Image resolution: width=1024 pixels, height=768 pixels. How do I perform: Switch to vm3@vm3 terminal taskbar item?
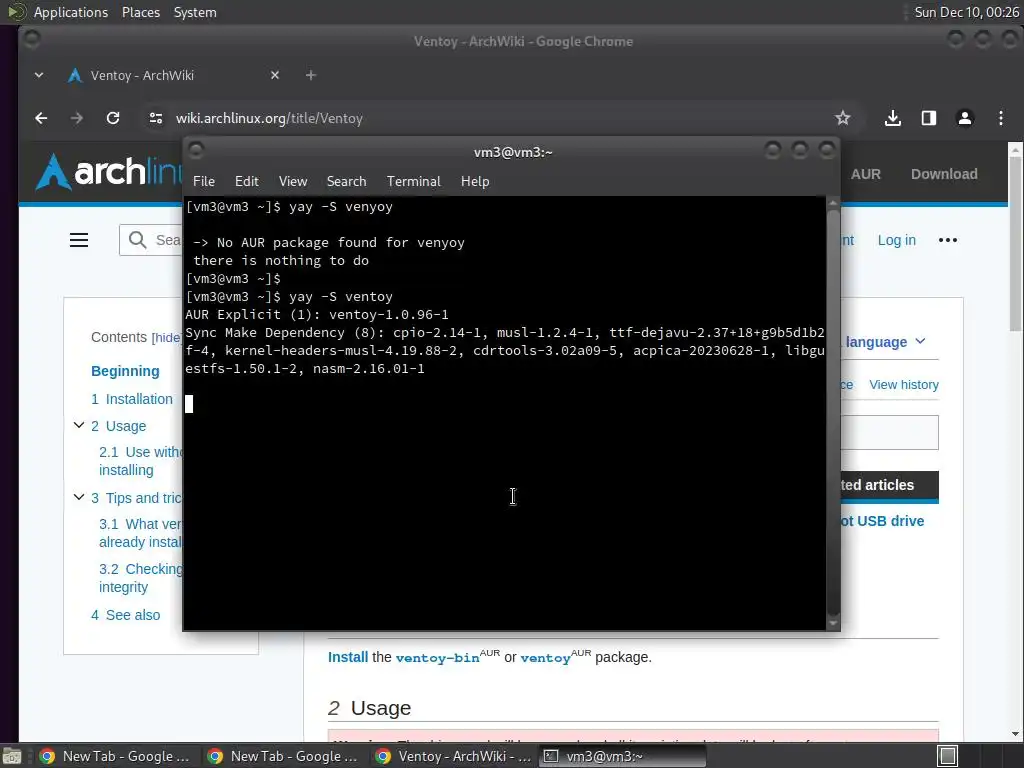pyautogui.click(x=622, y=756)
